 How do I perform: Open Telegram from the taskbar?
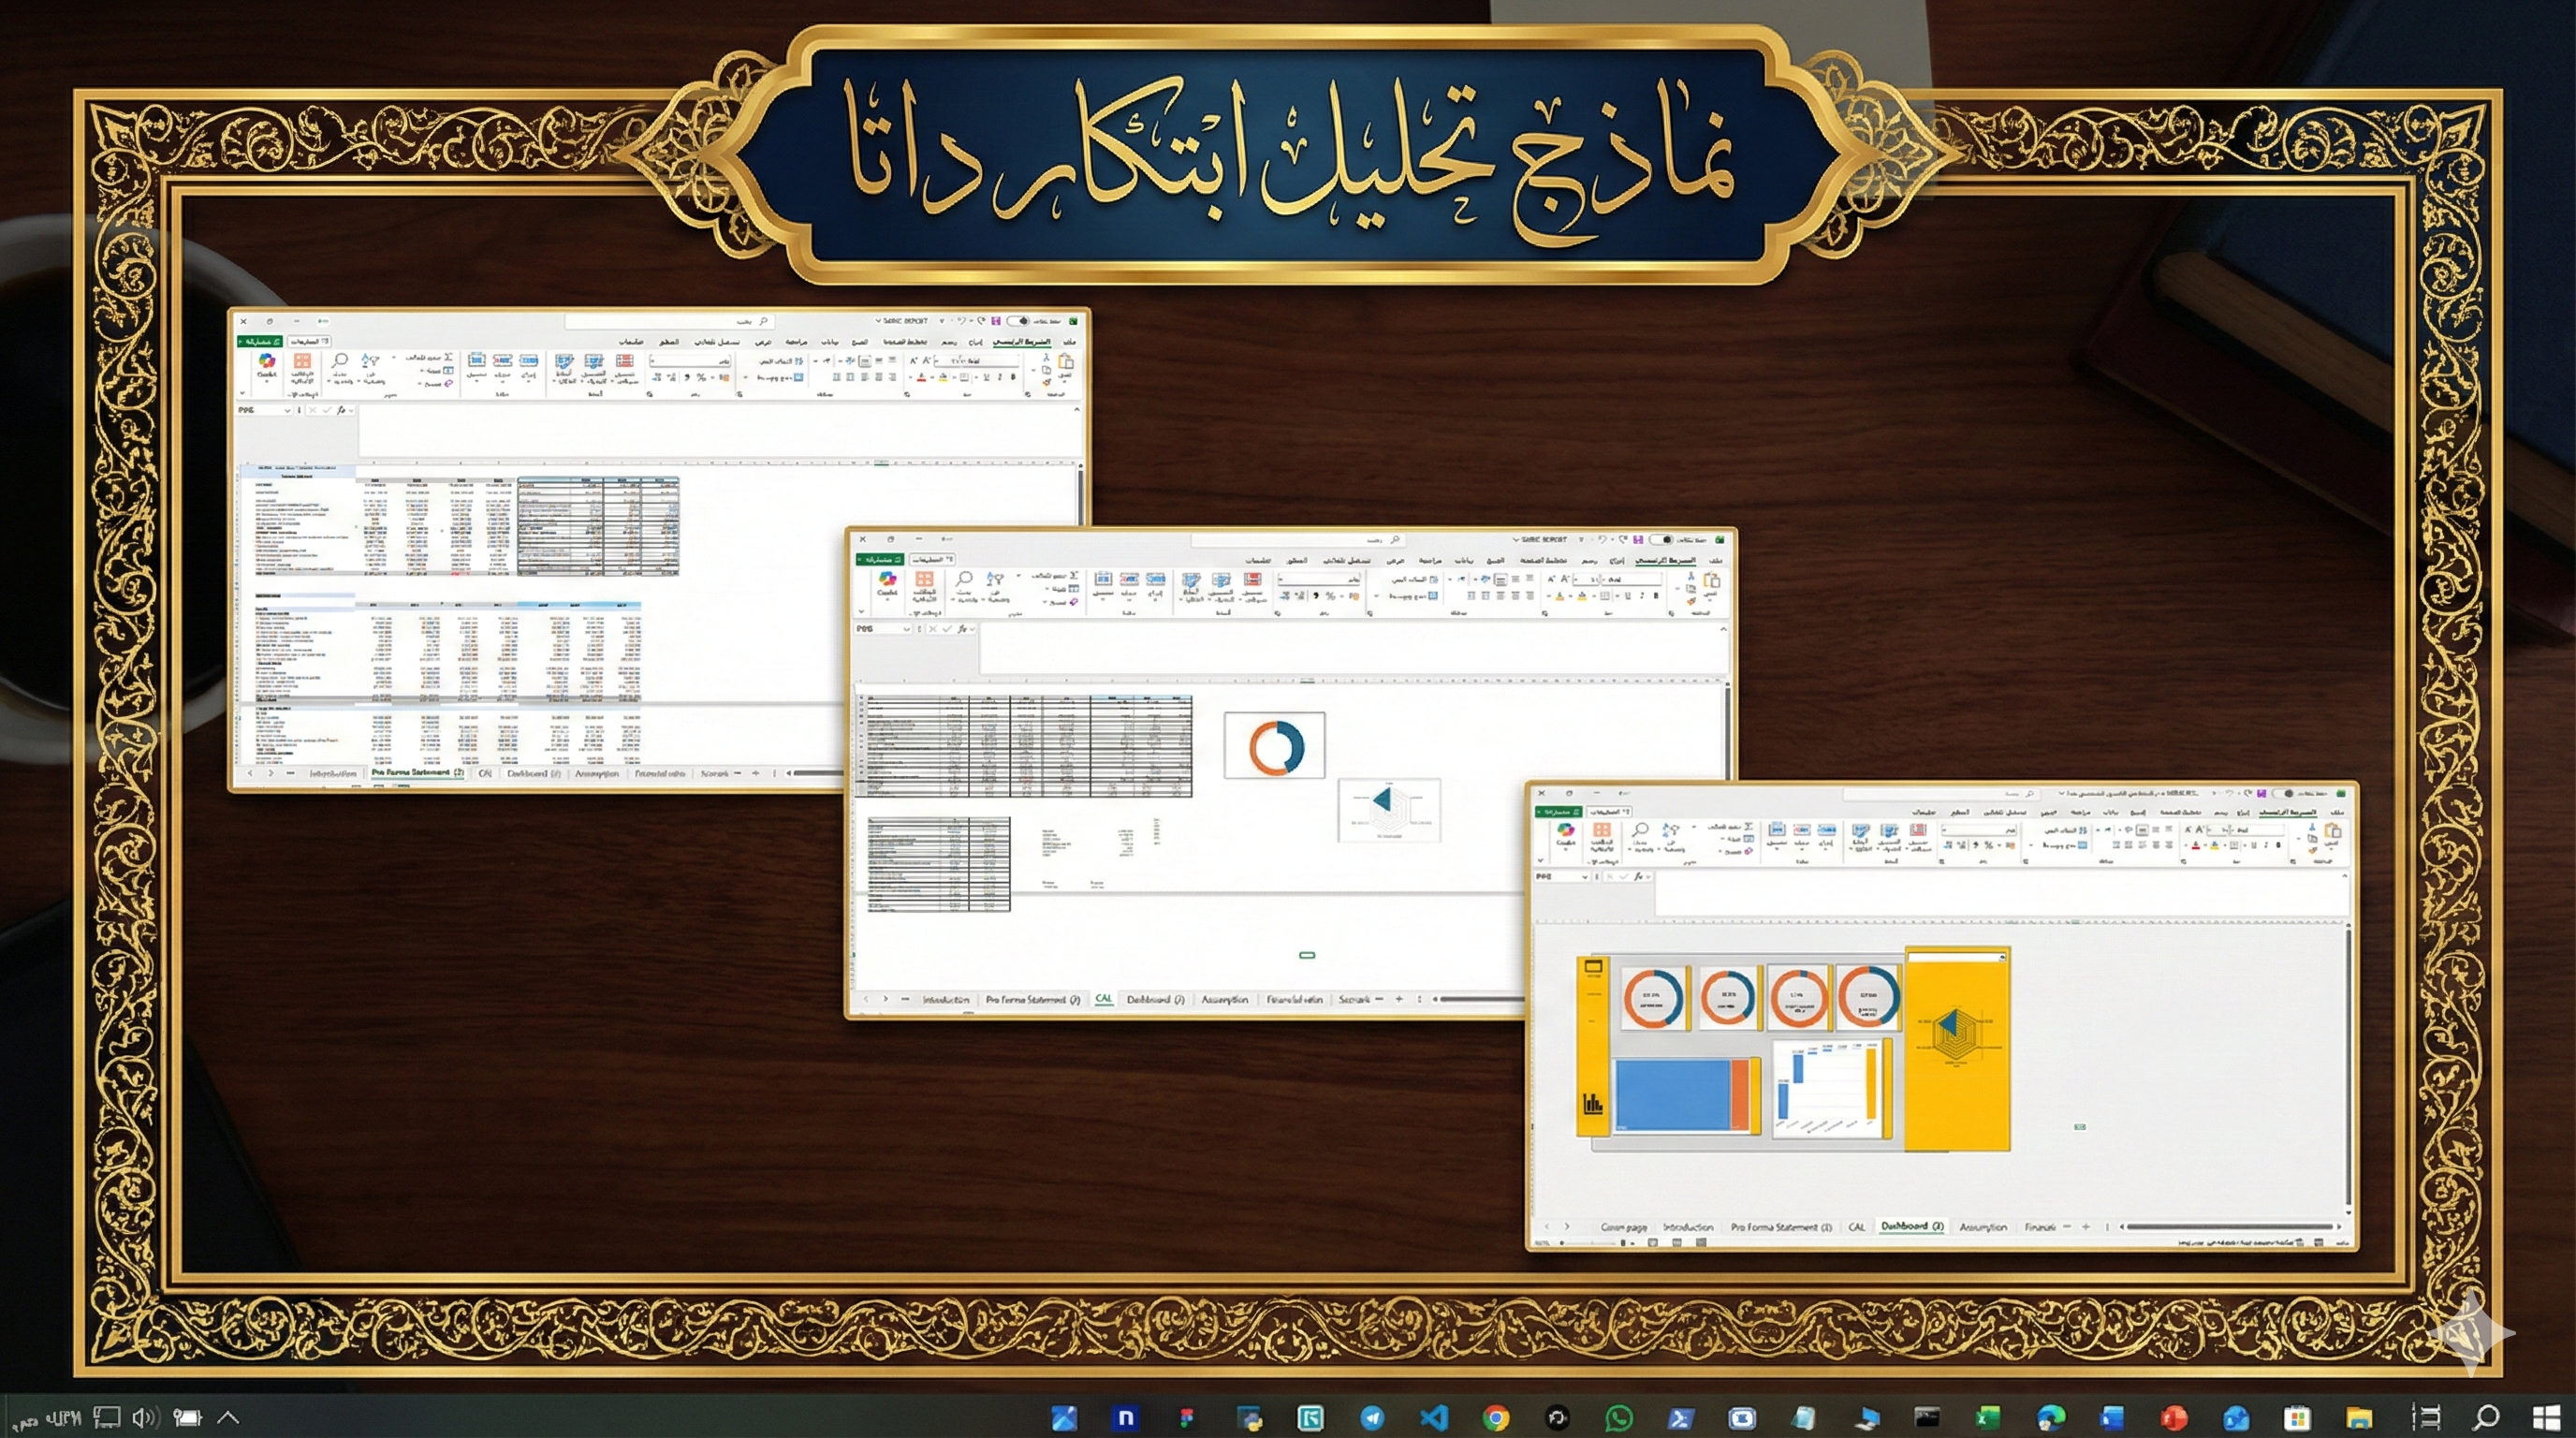pos(1372,1417)
